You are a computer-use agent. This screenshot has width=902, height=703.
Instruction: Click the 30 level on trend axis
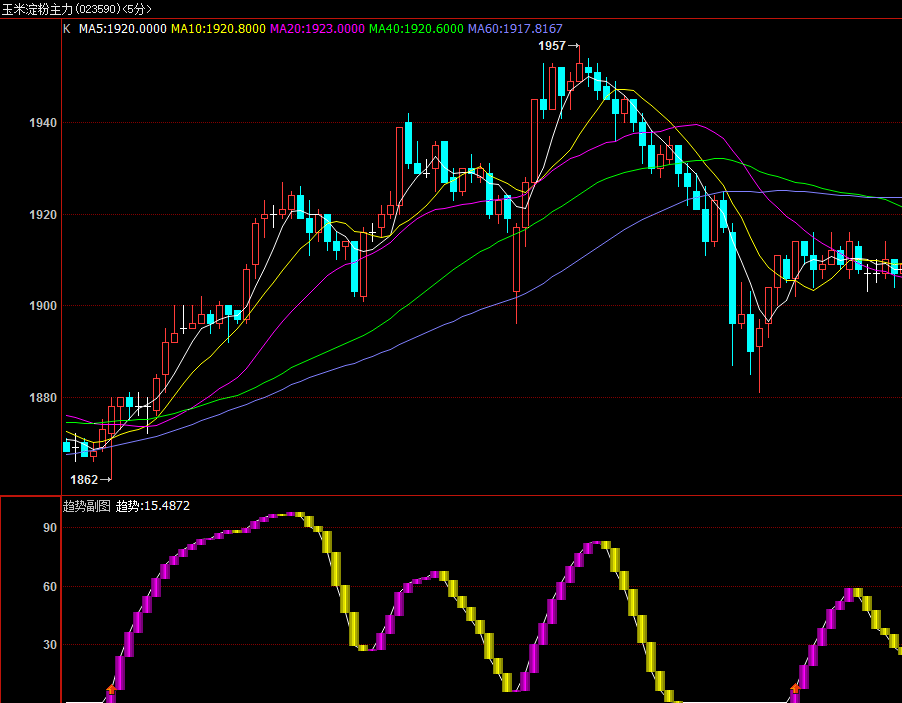click(50, 644)
